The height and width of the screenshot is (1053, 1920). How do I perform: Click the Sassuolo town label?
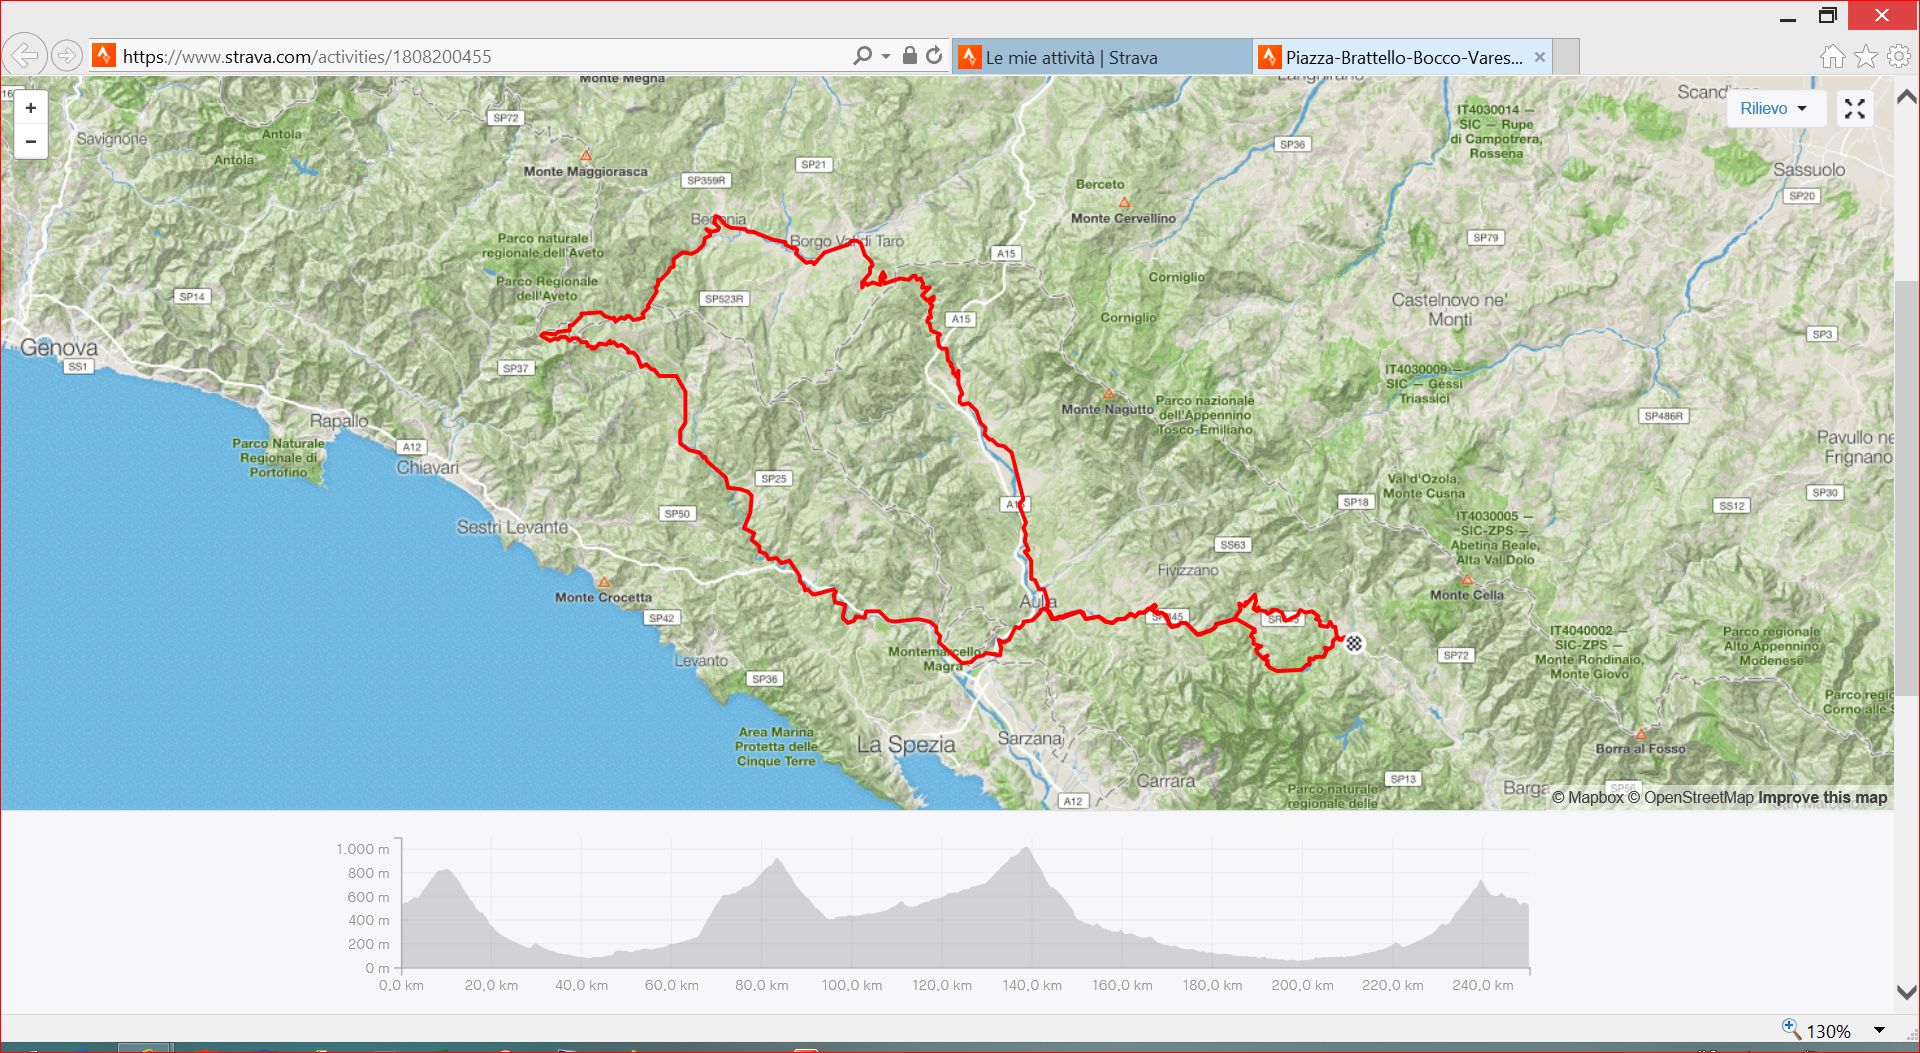pyautogui.click(x=1809, y=170)
